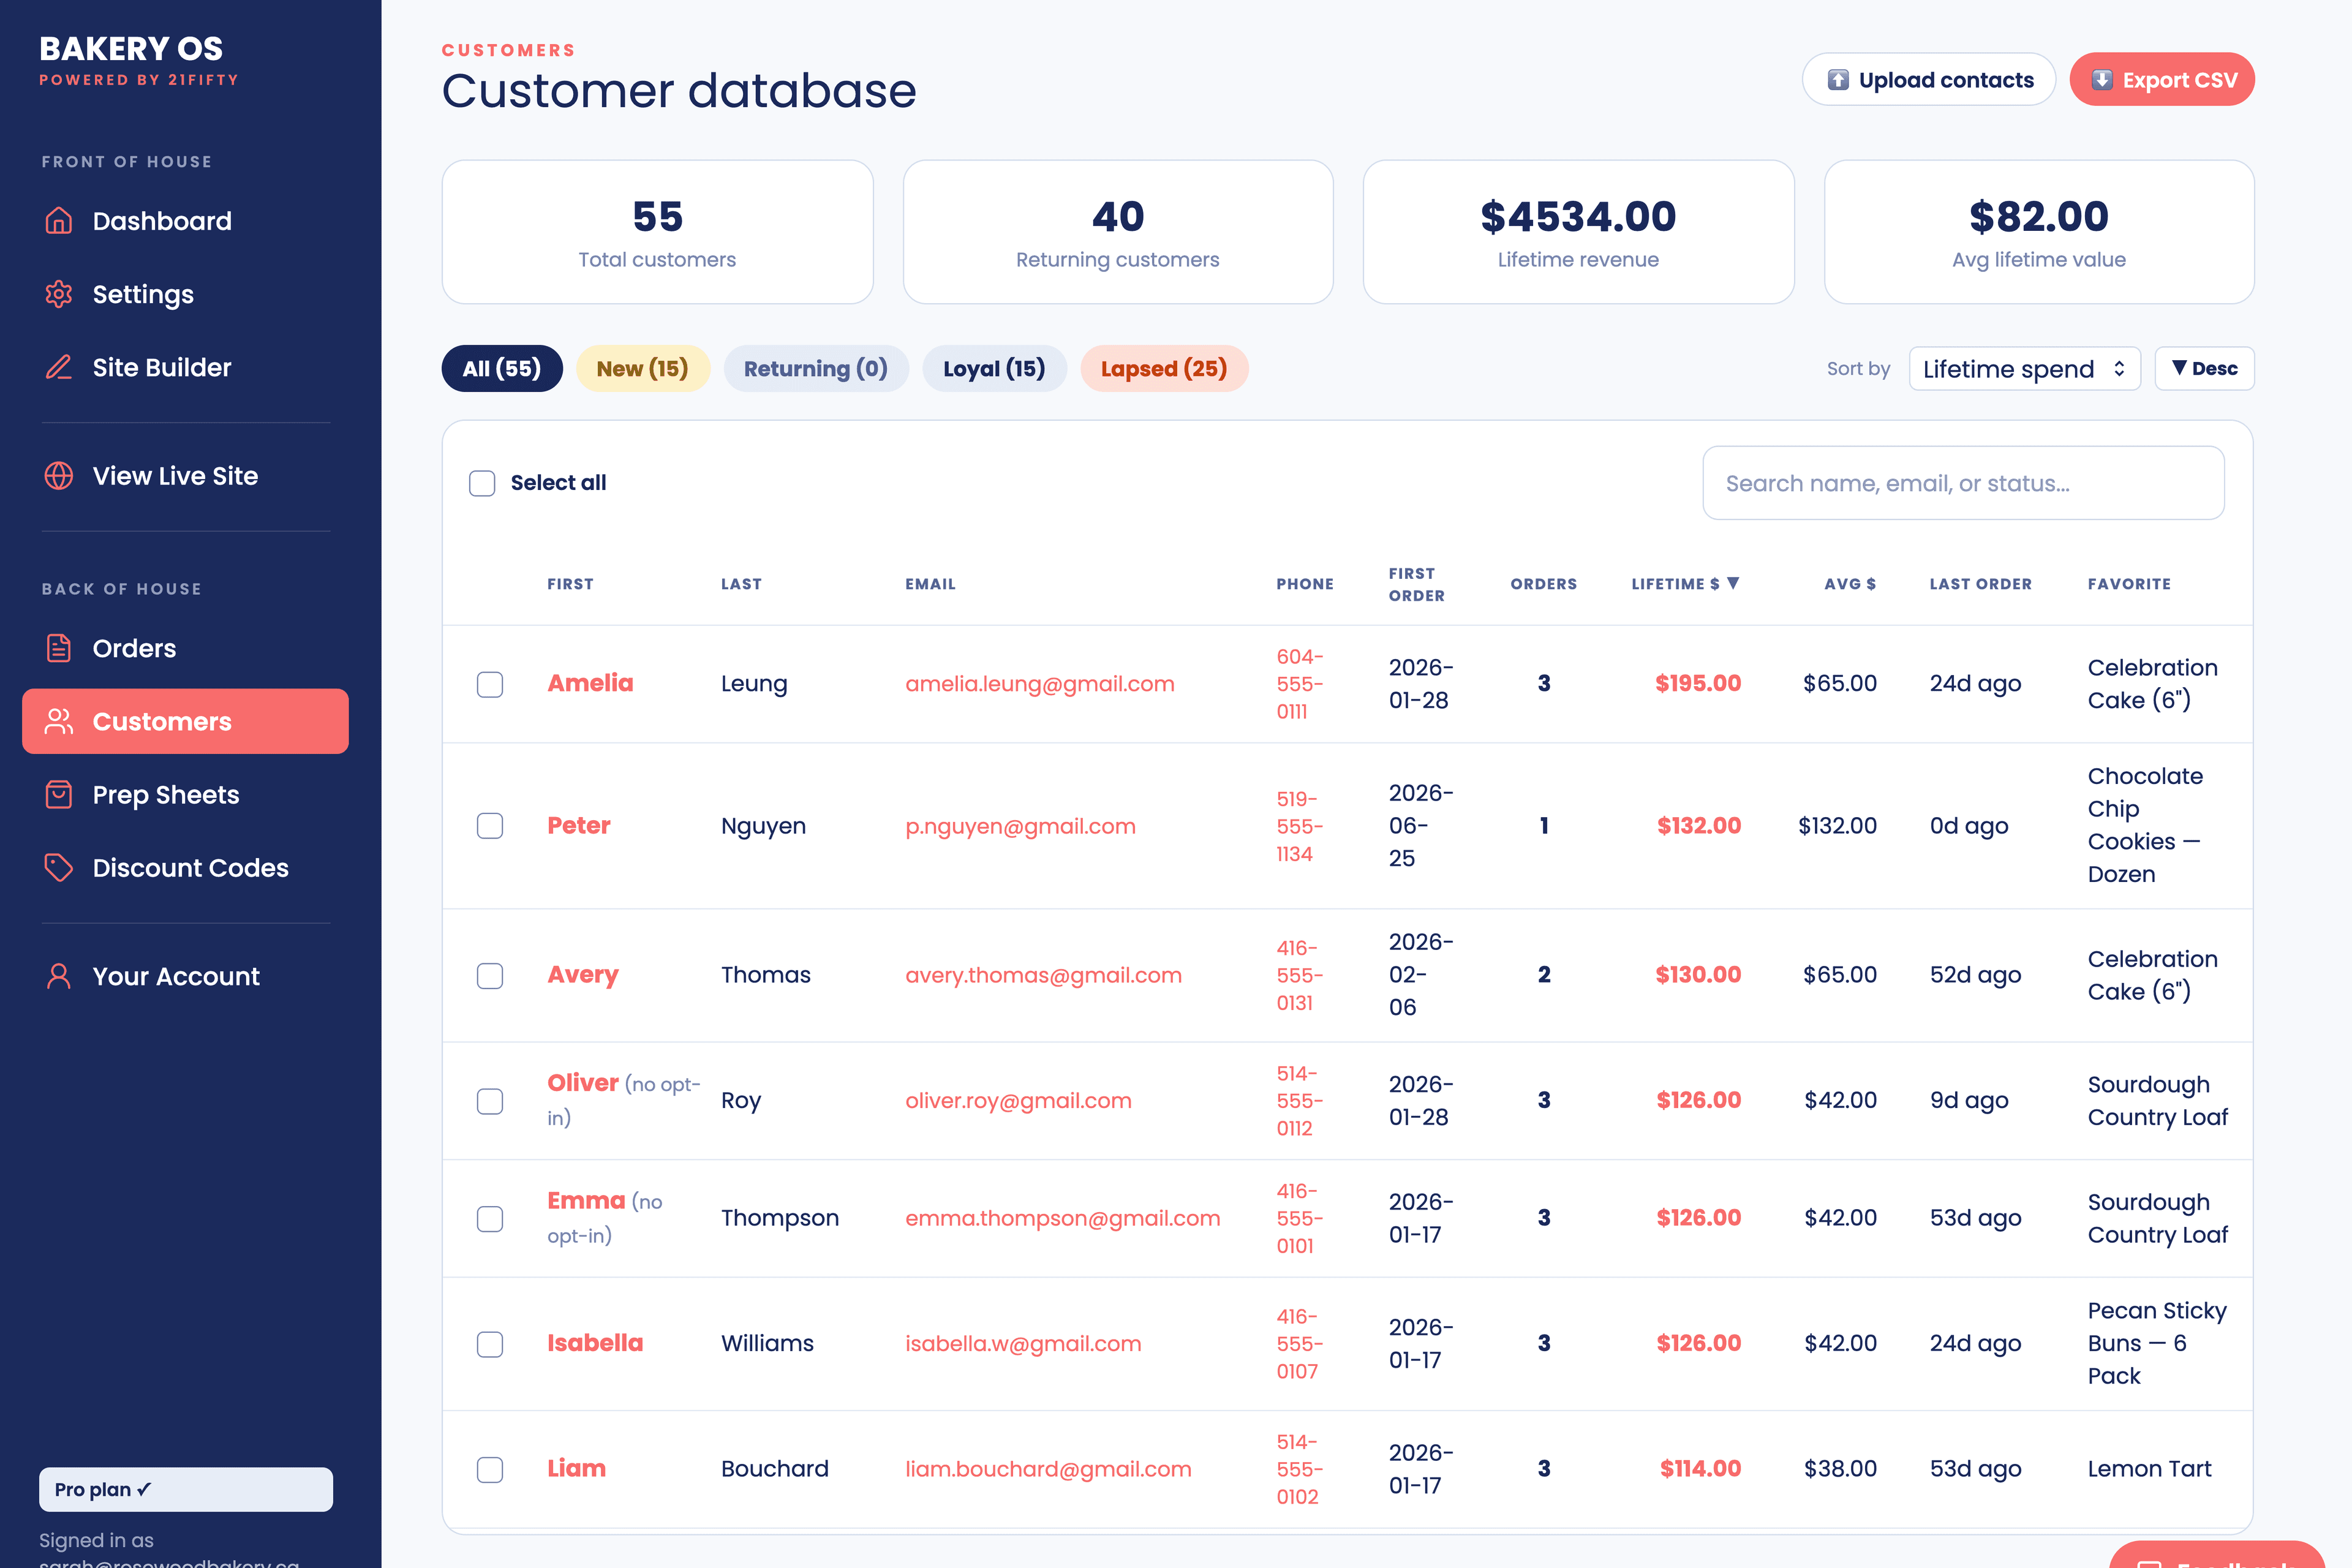Viewport: 2352px width, 1568px height.
Task: Check the box for Amelia Leung
Action: coord(490,684)
